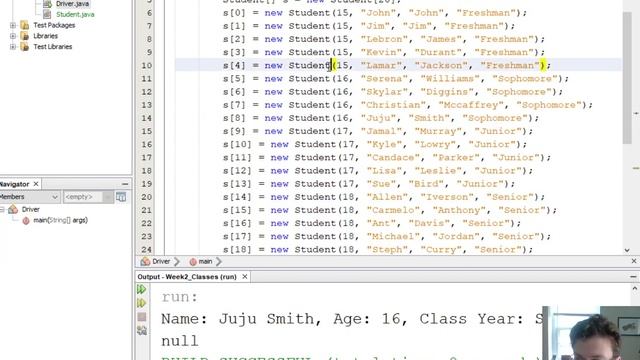
Task: Click the arrow after Driver in the breadcrumb
Action: click(x=177, y=262)
